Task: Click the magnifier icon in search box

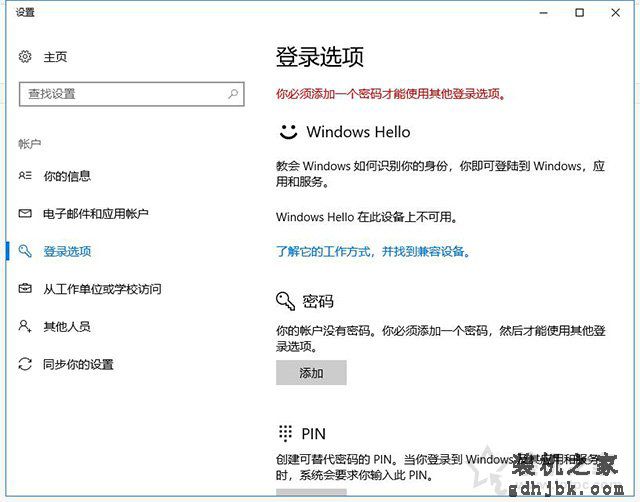Action: [233, 94]
